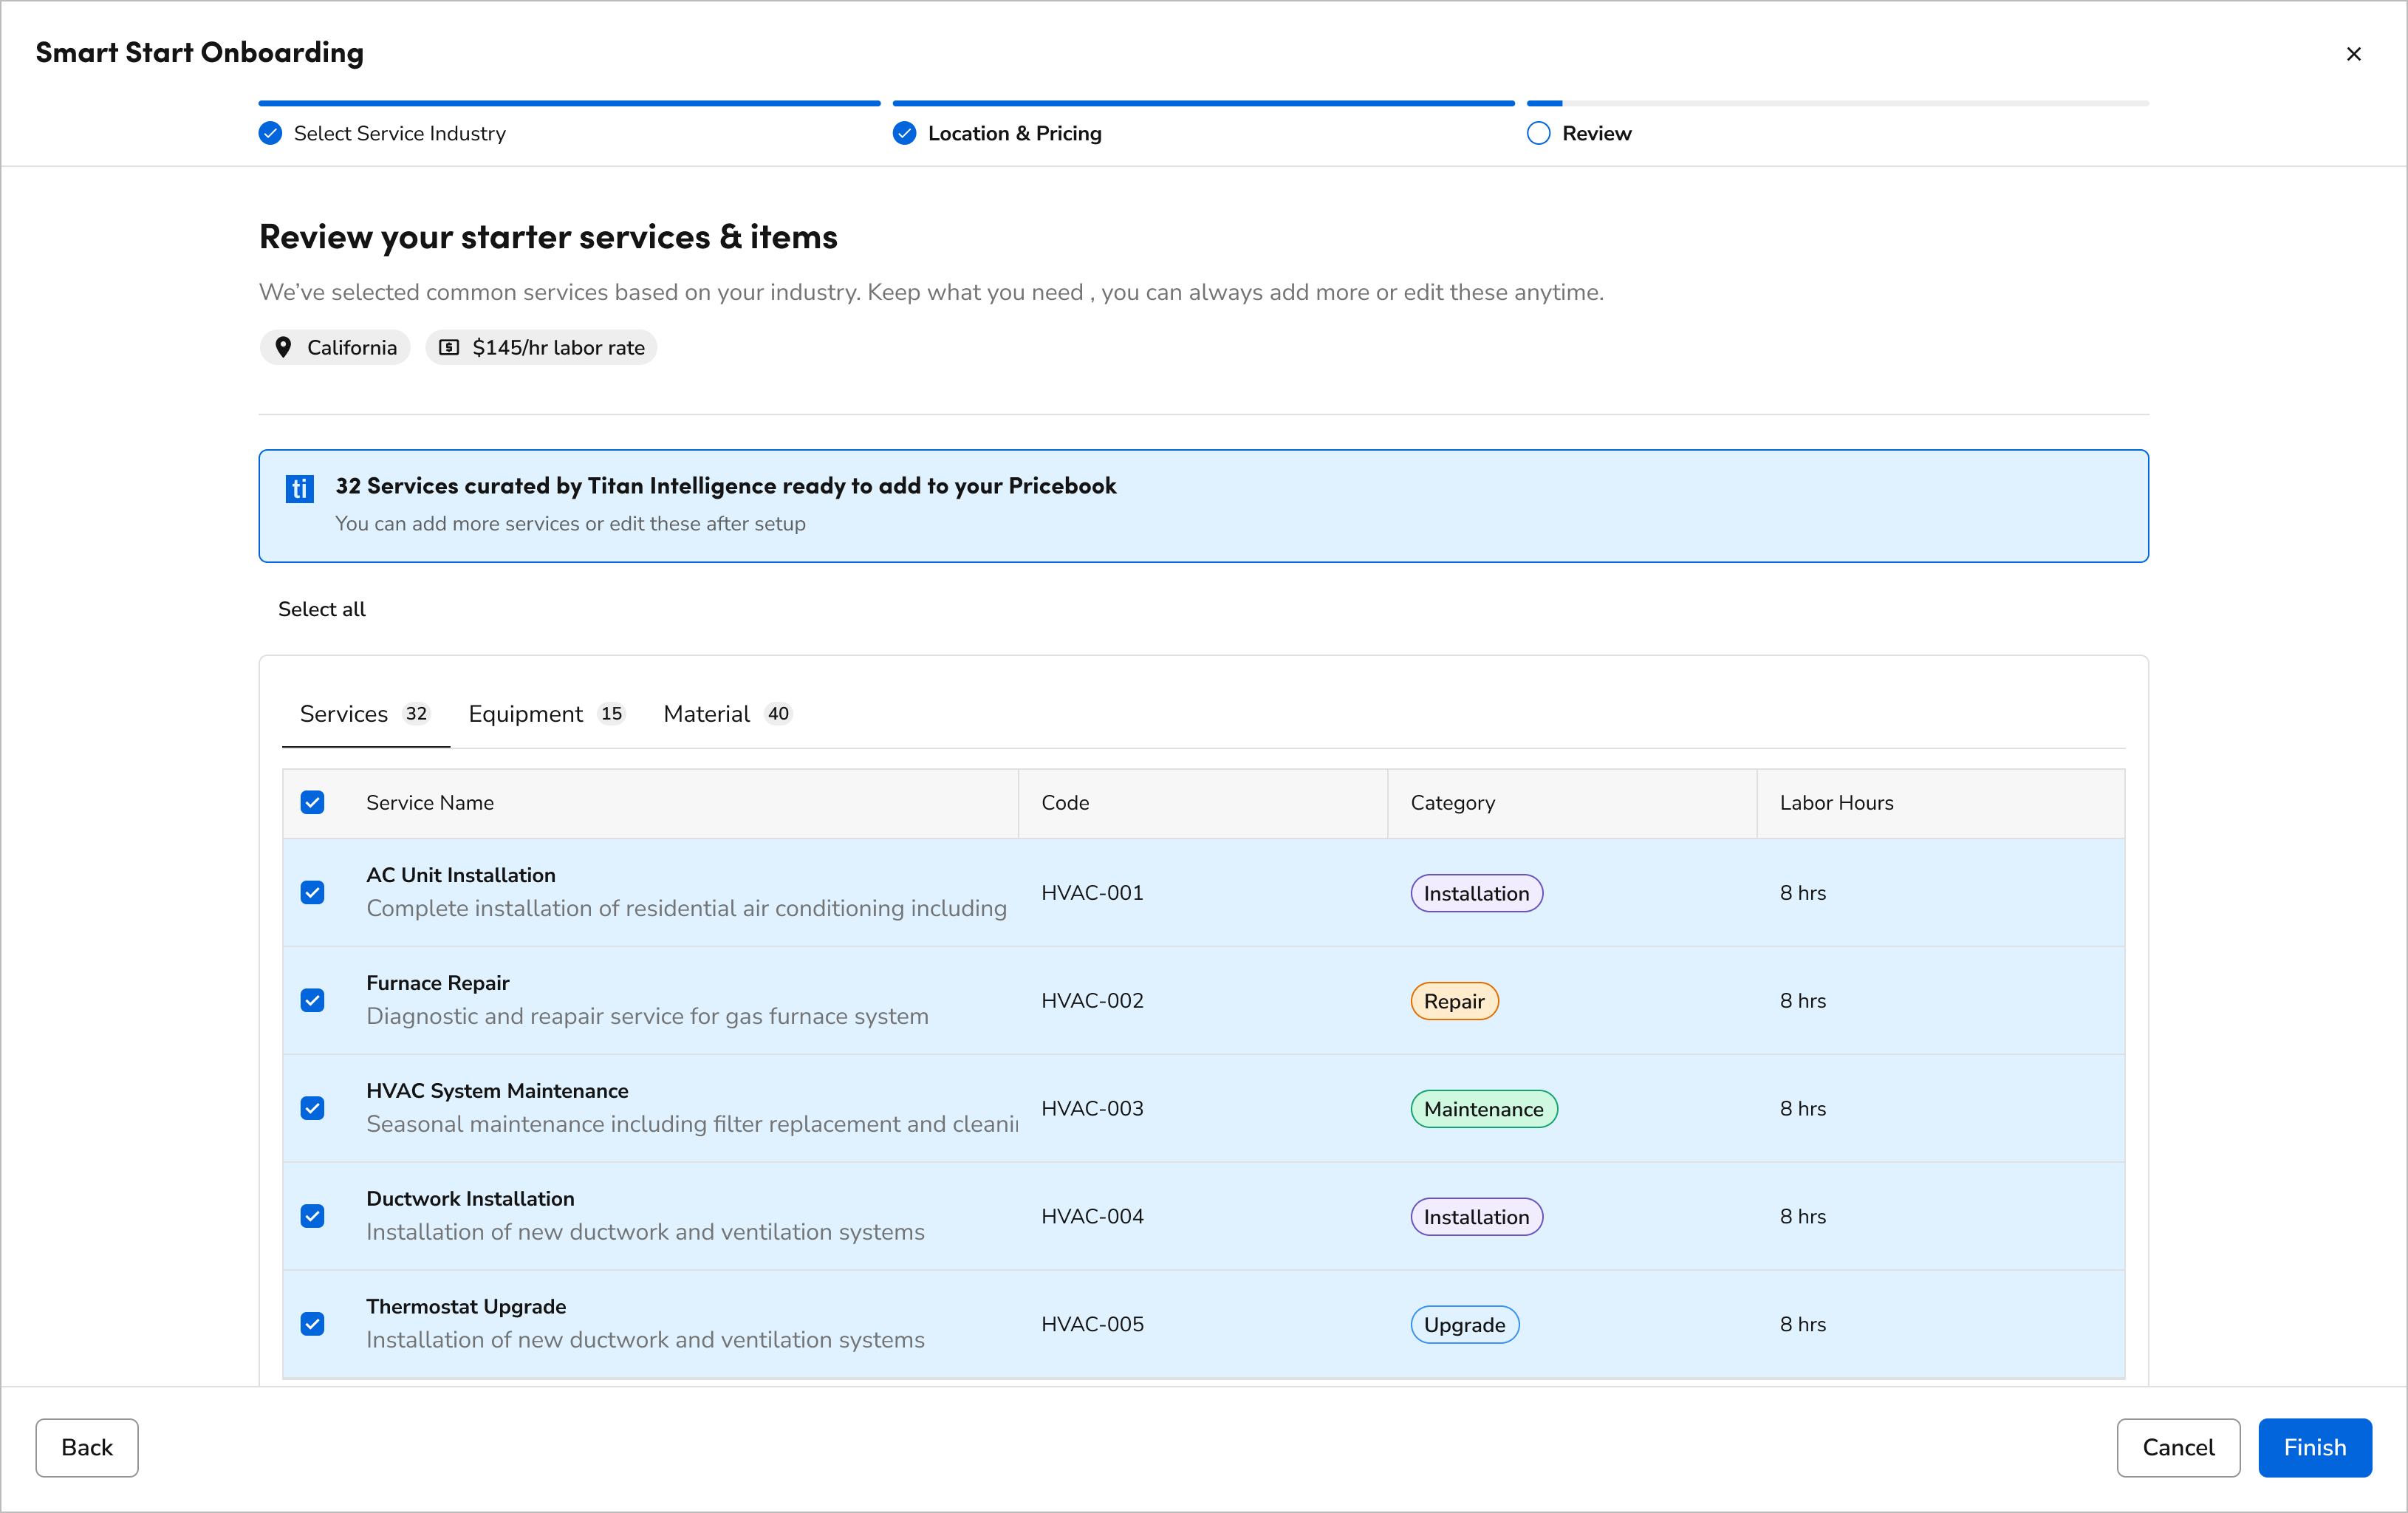
Task: Select the Ductwork Installation service name
Action: [470, 1199]
